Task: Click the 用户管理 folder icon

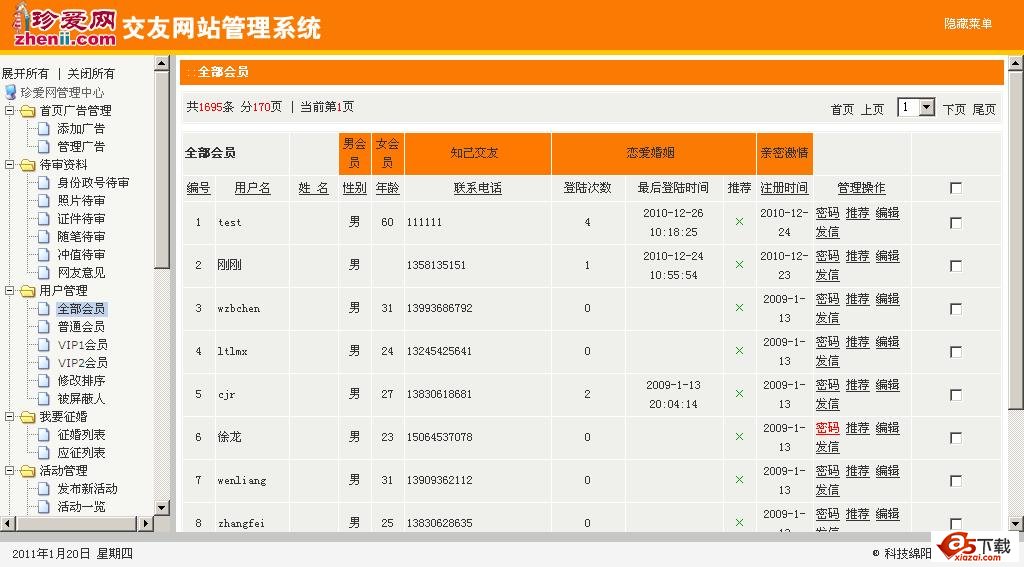Action: pyautogui.click(x=27, y=291)
